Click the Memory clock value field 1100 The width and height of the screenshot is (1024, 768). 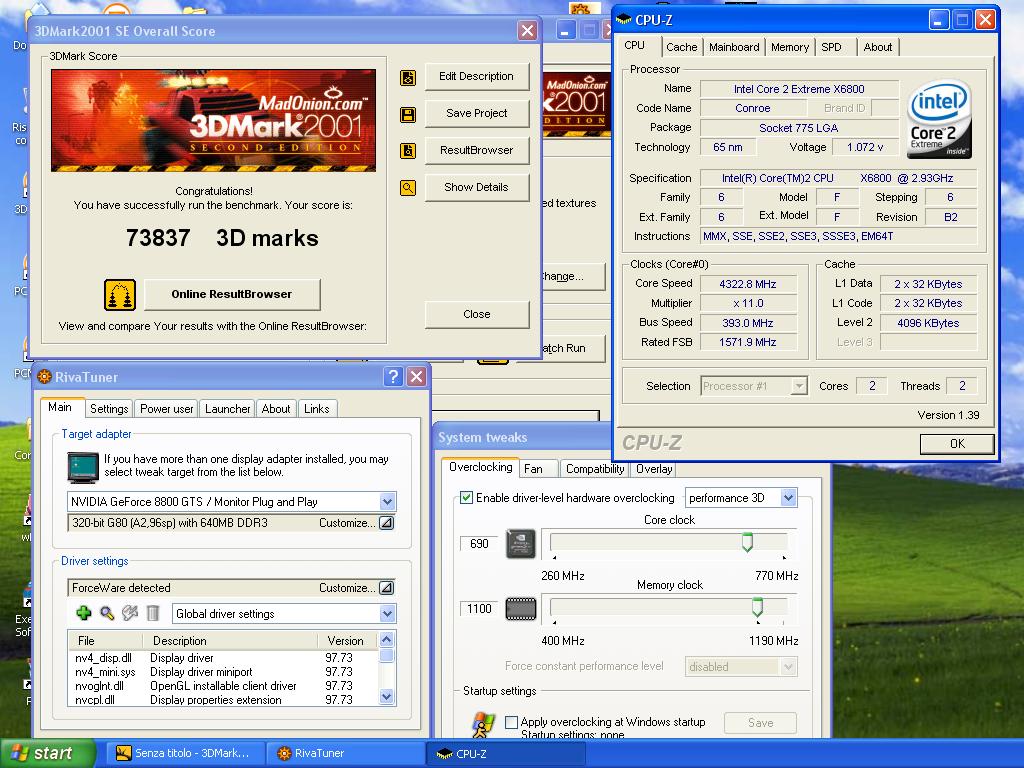(479, 609)
